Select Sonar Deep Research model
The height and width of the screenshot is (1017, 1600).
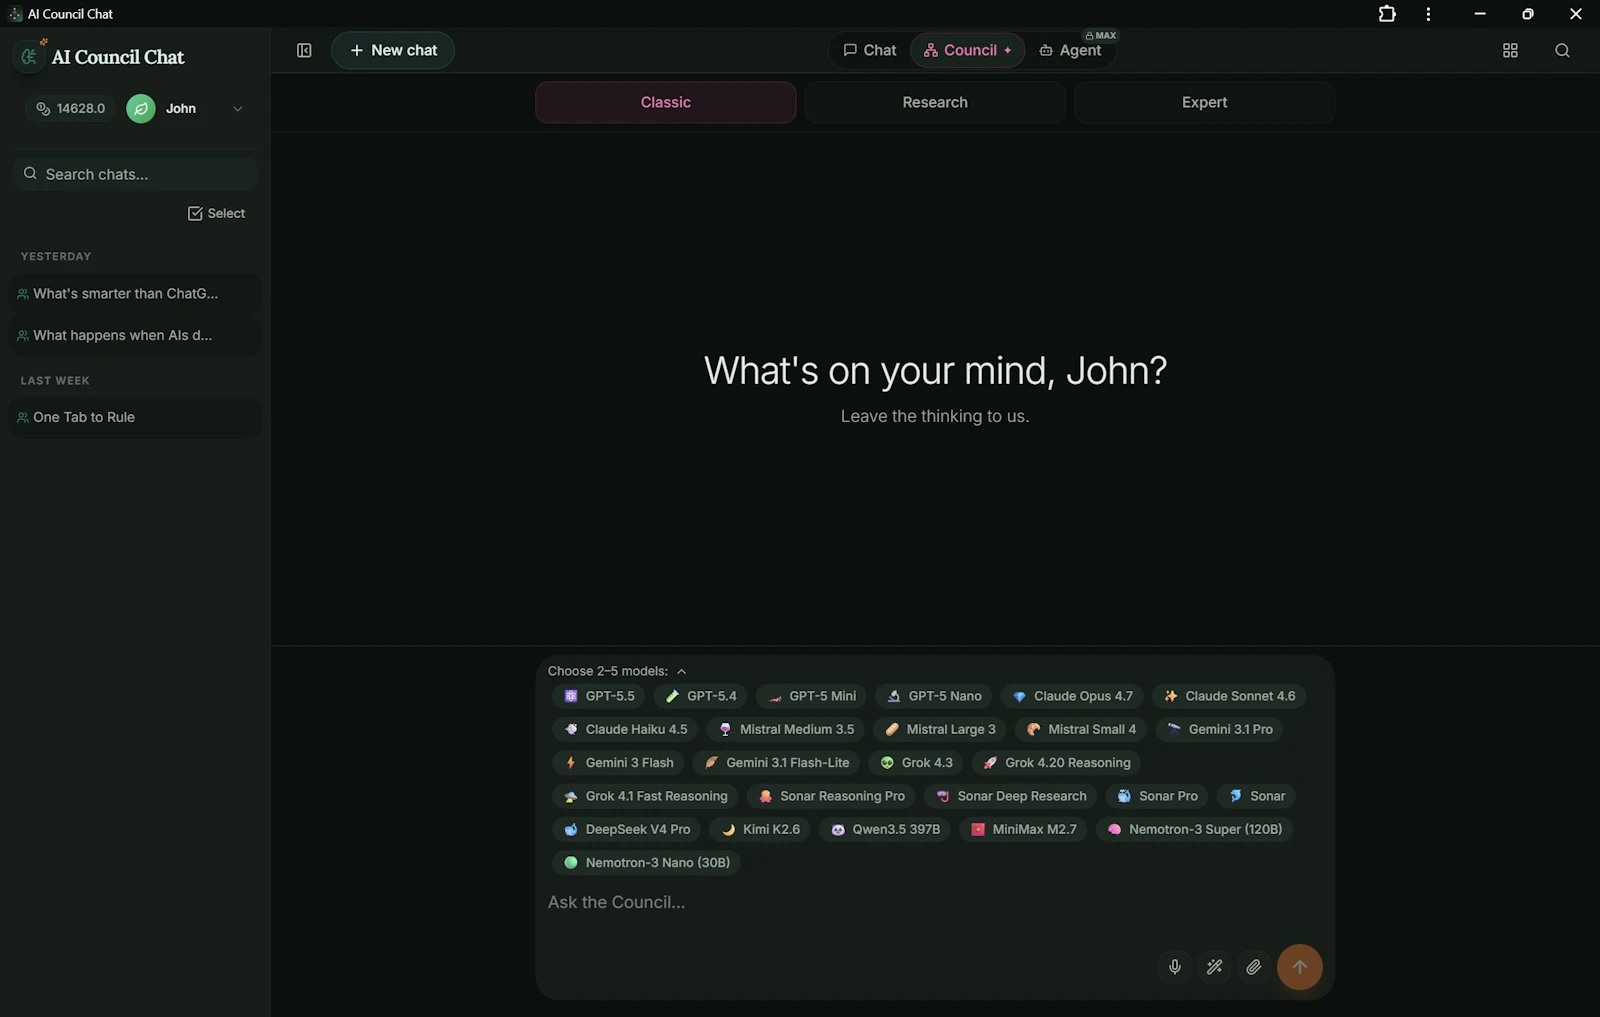tap(1010, 796)
